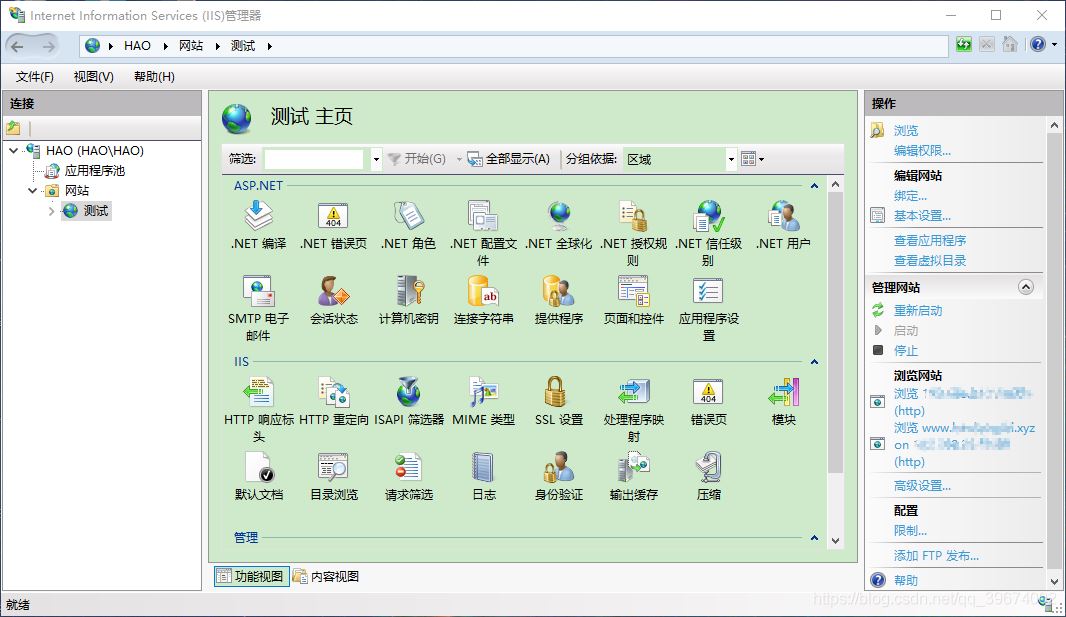The height and width of the screenshot is (617, 1066).
Task: Open the 视图(V) menu
Action: tap(94, 77)
